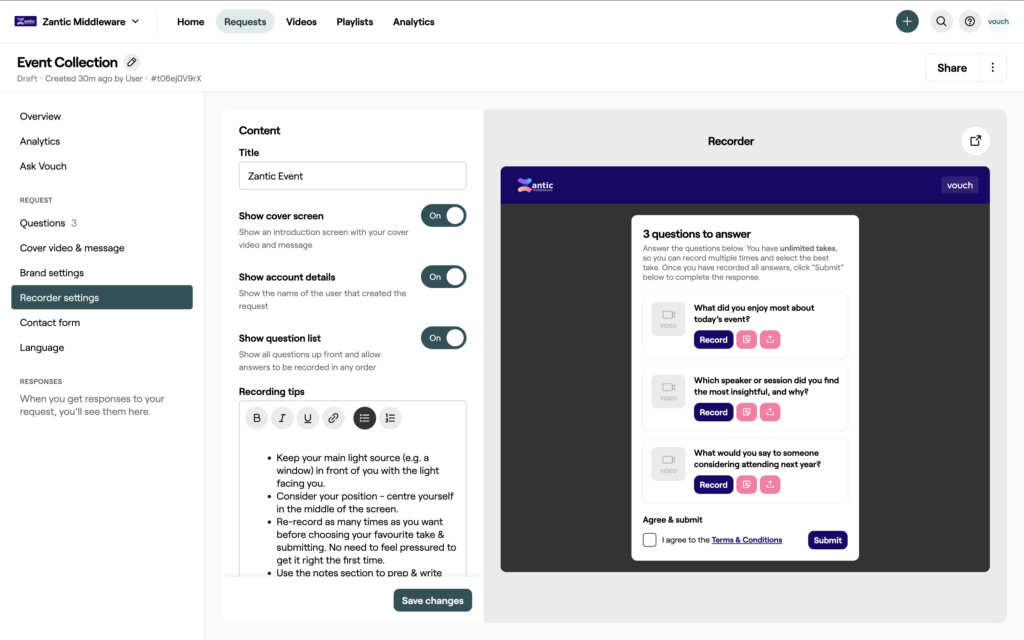Click the plus create button in header
Viewport: 1024px width, 640px height.
(x=906, y=22)
